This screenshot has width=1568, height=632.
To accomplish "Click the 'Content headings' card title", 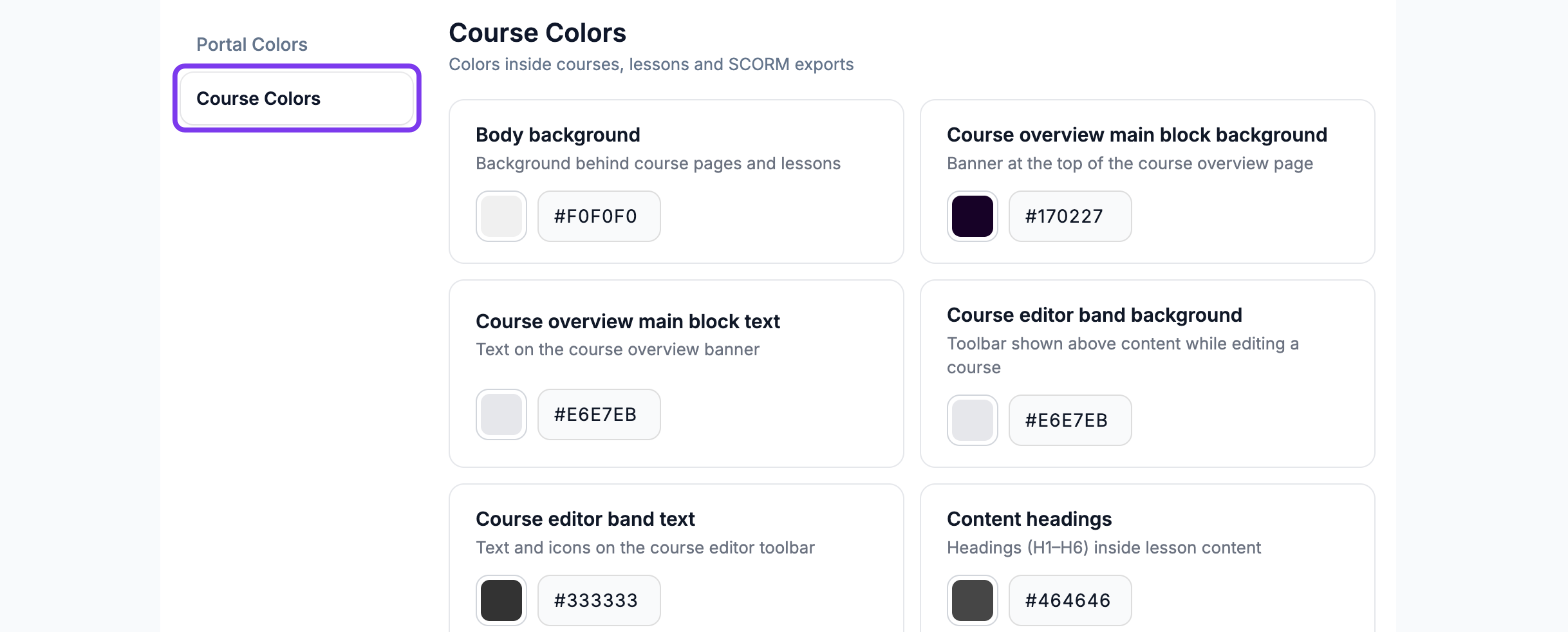I will click(x=1029, y=519).
